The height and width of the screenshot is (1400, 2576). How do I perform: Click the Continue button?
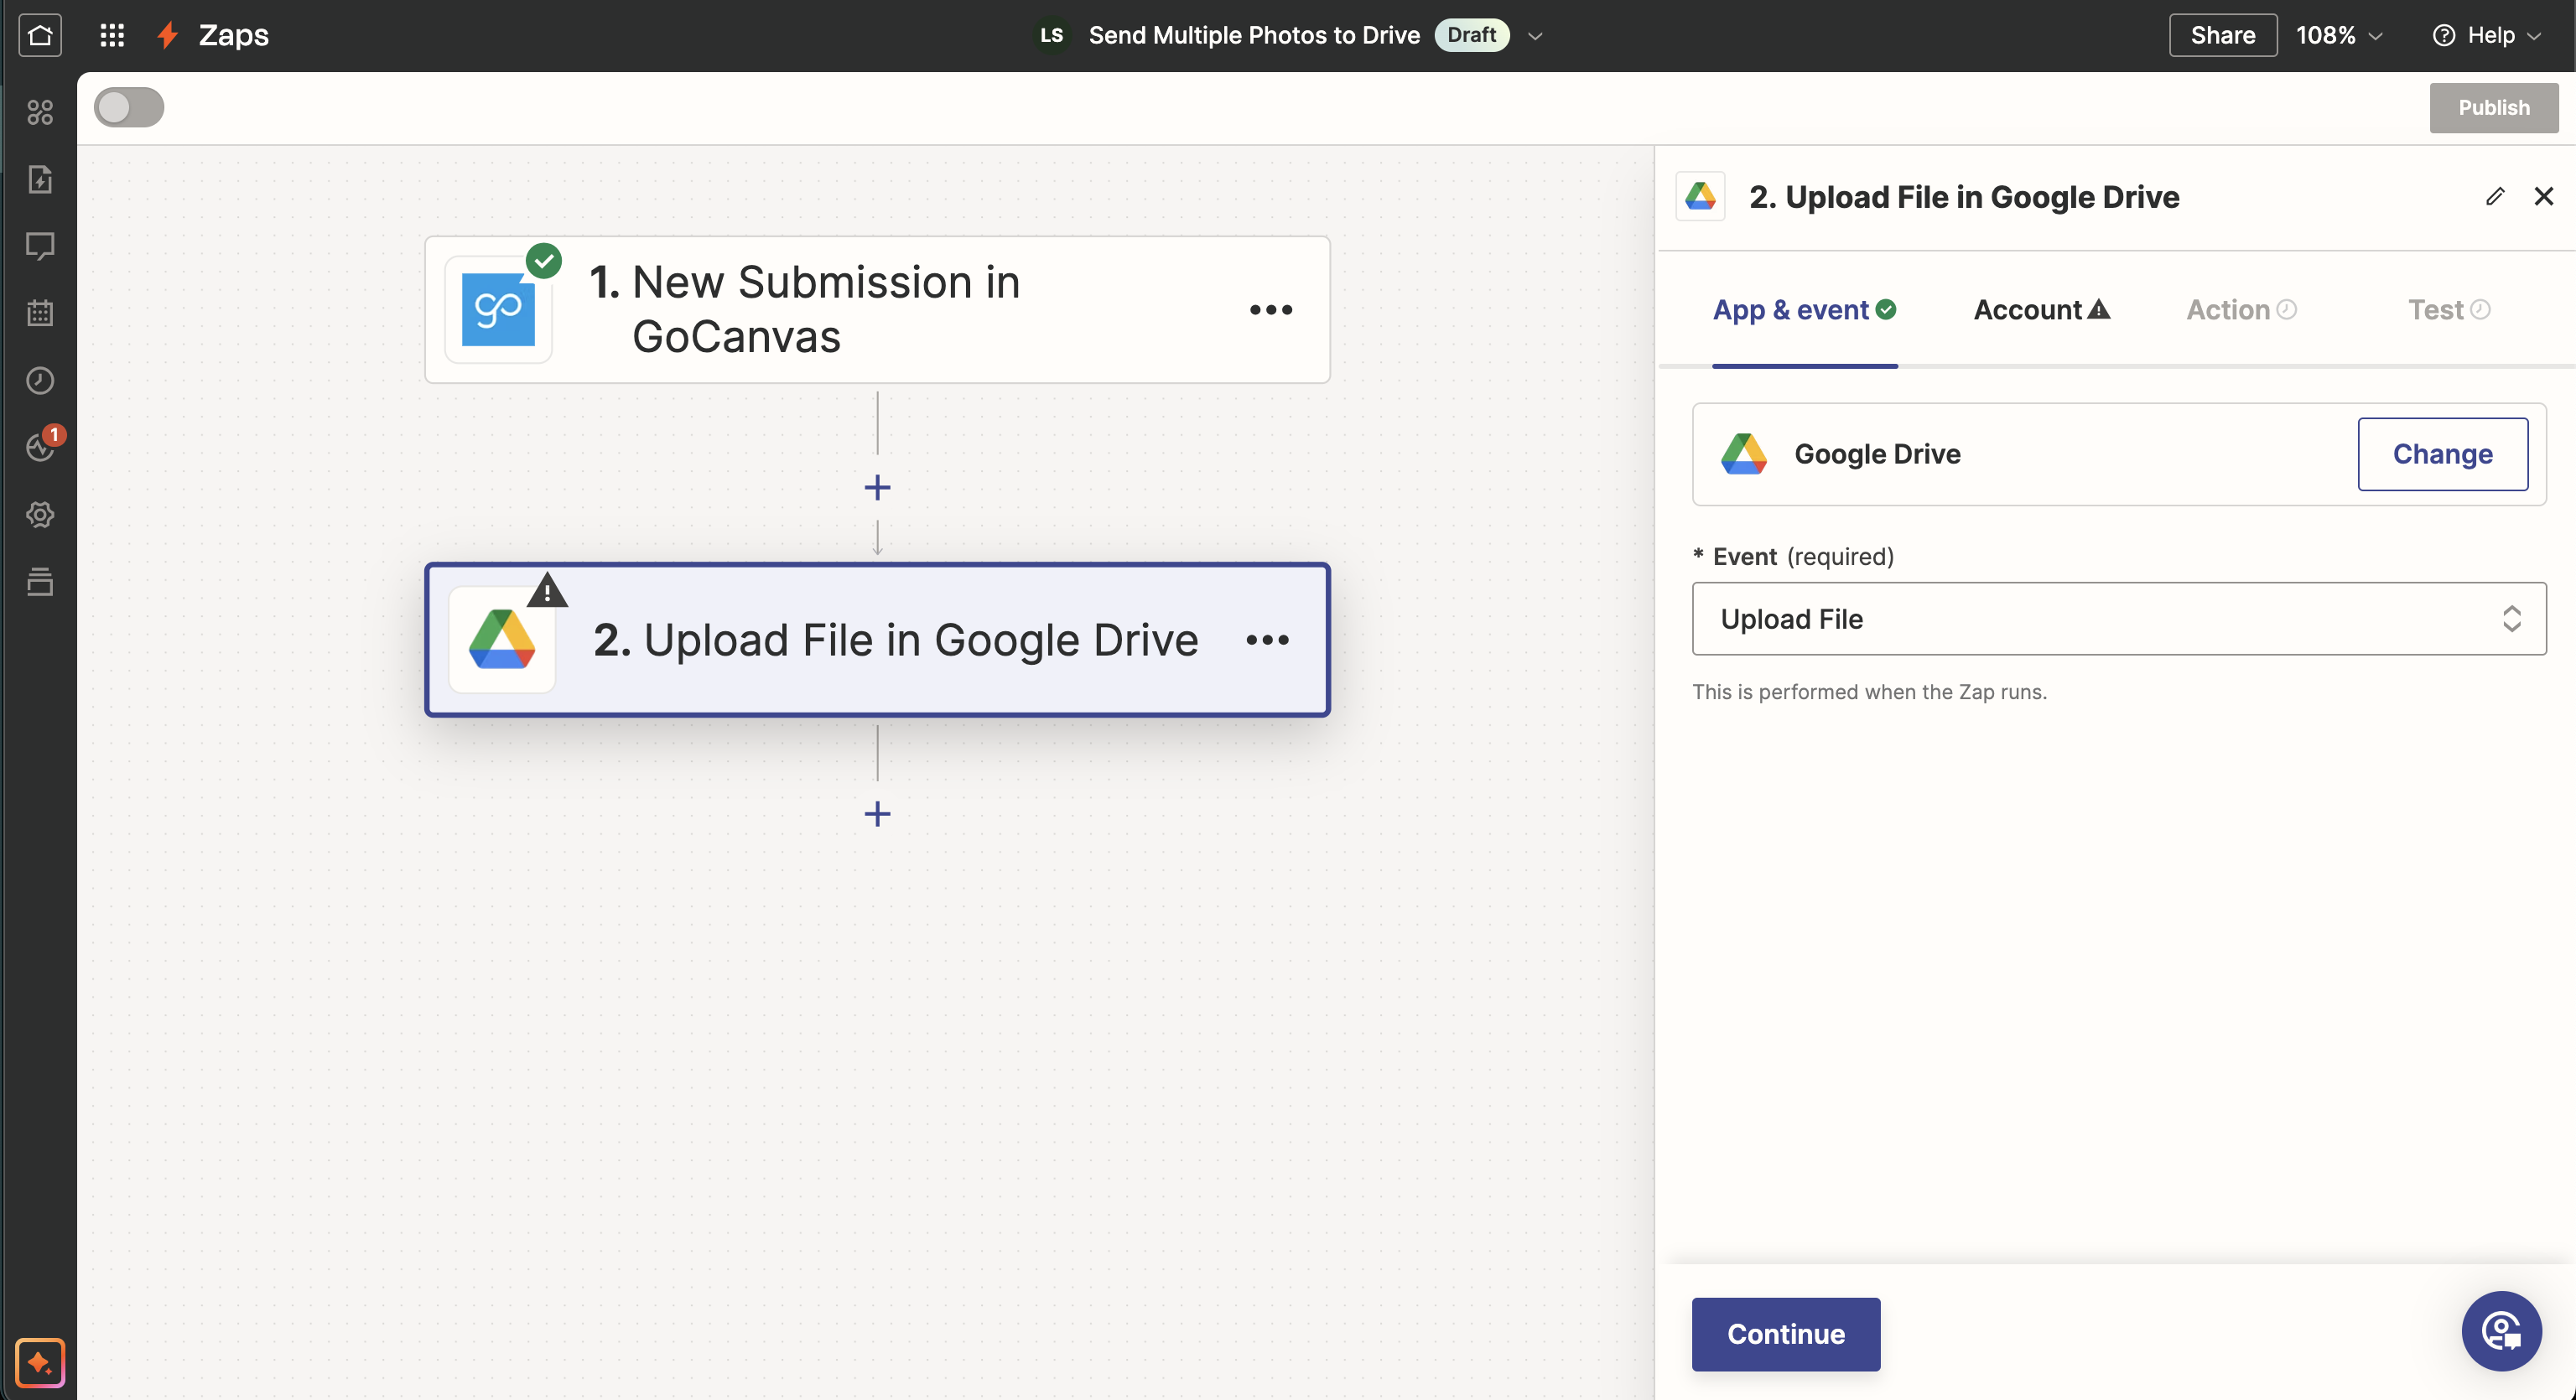1785,1334
